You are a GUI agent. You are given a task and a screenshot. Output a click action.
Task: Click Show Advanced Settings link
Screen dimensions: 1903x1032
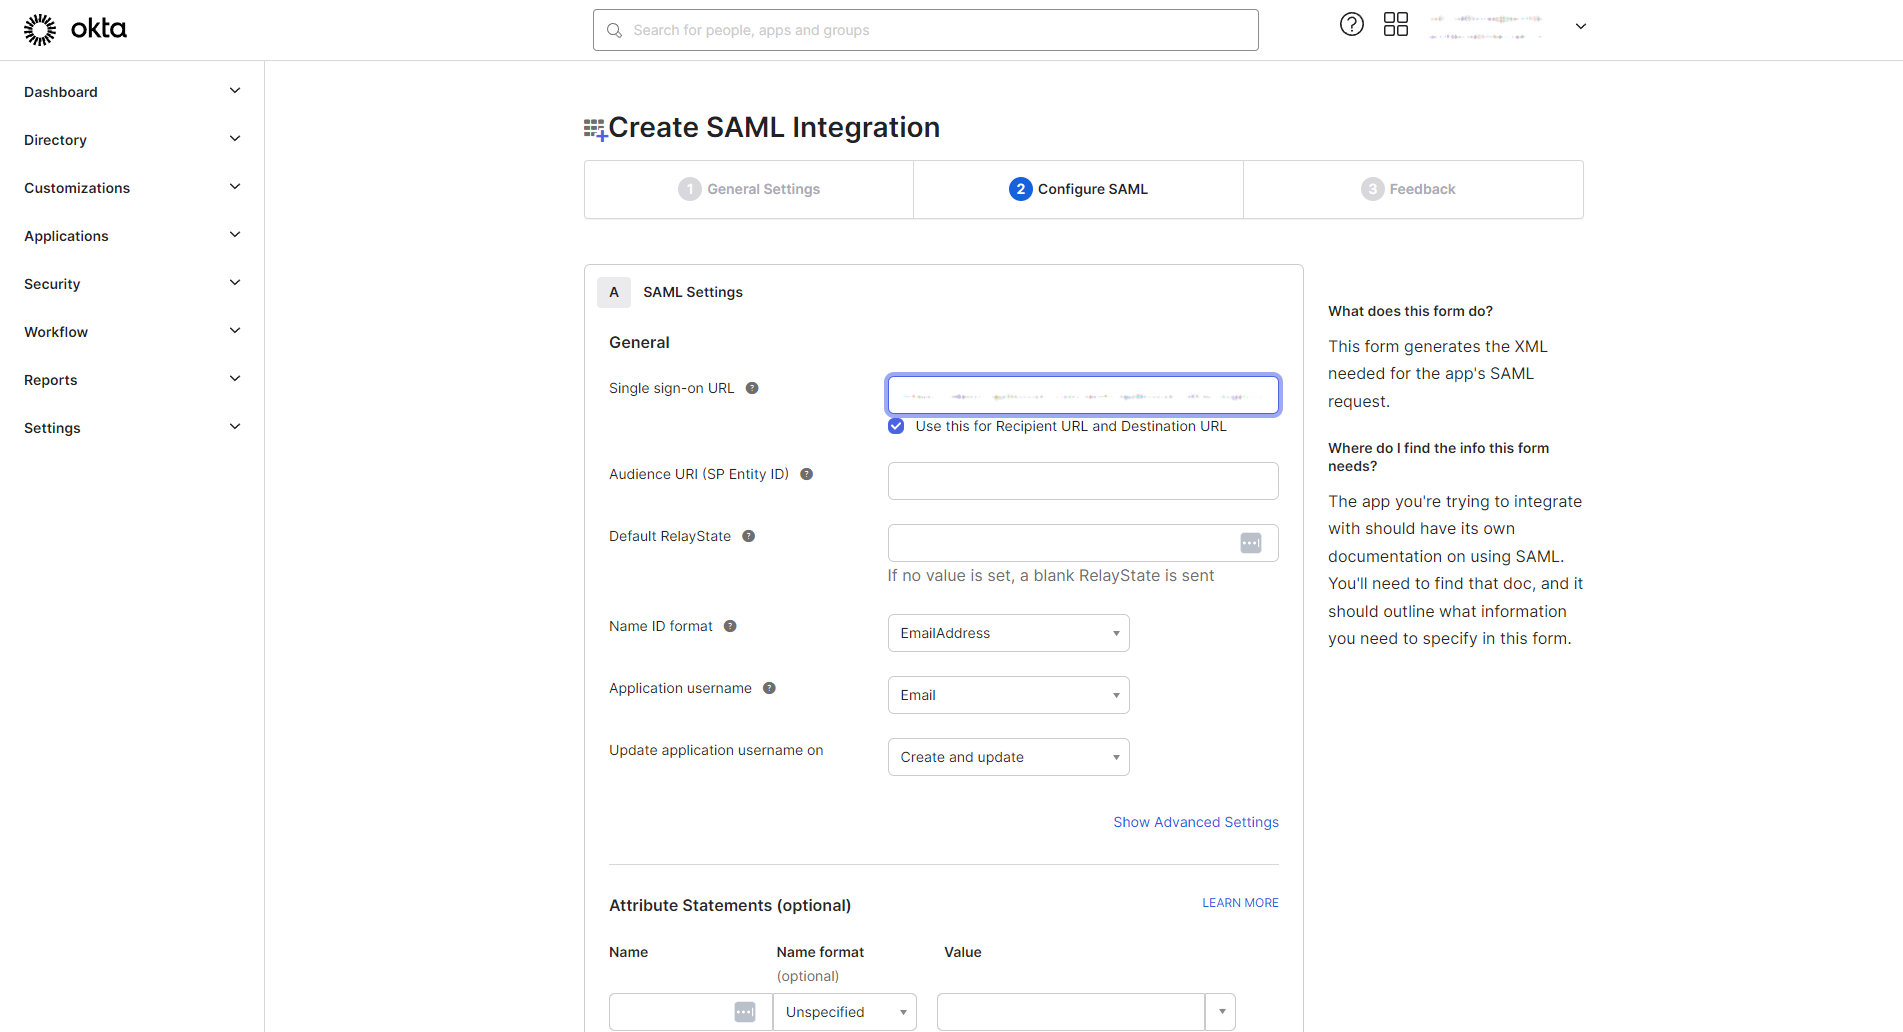pos(1196,822)
